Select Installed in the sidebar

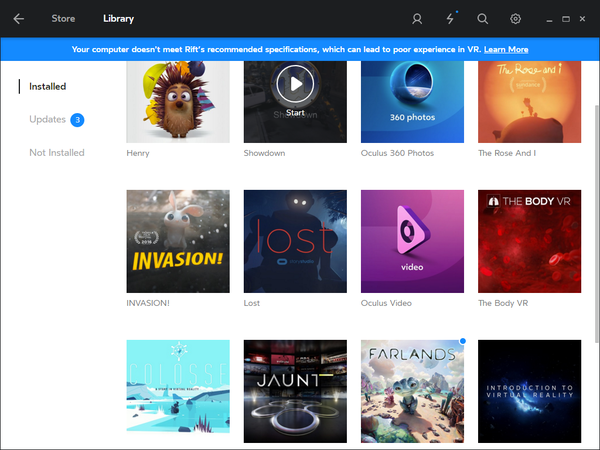47,86
